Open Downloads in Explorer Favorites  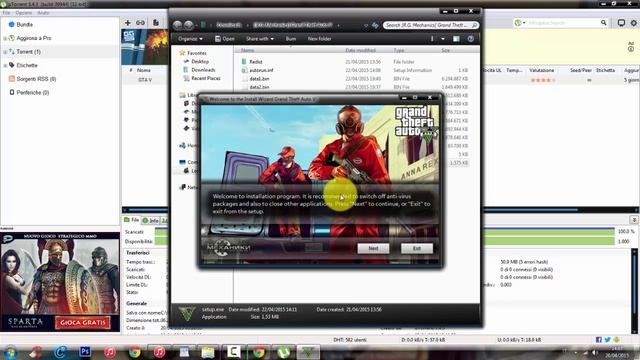[x=203, y=70]
